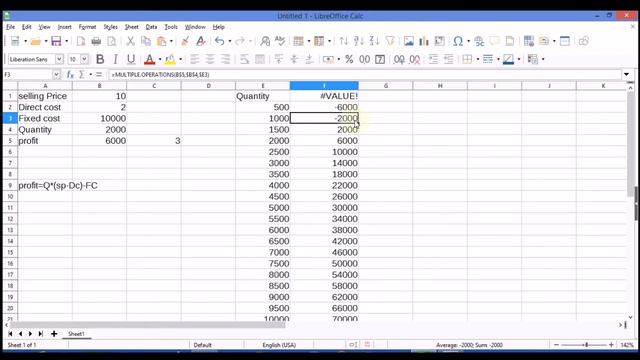Viewport: 640px width, 360px height.
Task: Click the Function wizard fx icon
Action: (x=70, y=74)
